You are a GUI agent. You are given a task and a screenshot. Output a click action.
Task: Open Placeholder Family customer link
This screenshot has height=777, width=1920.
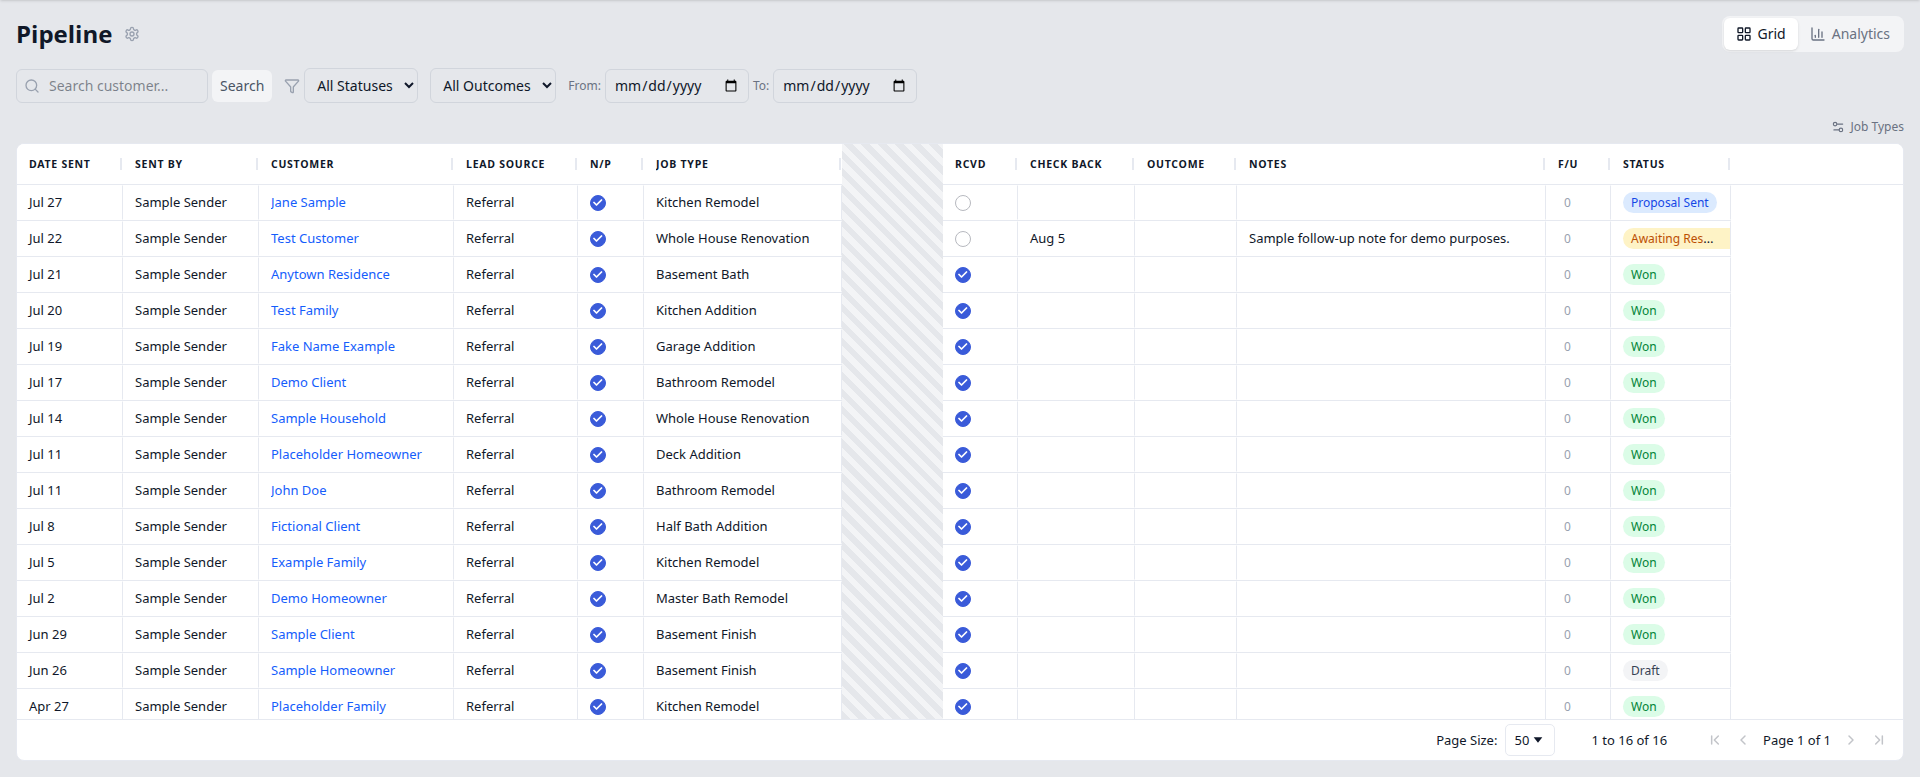coord(328,706)
